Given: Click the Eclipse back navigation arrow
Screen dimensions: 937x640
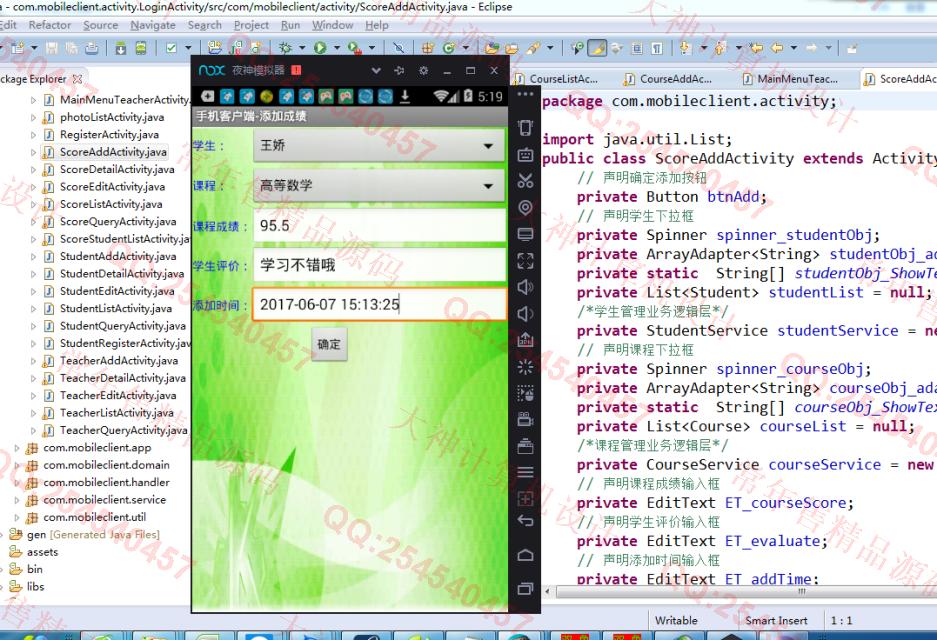Looking at the screenshot, I should tap(776, 48).
